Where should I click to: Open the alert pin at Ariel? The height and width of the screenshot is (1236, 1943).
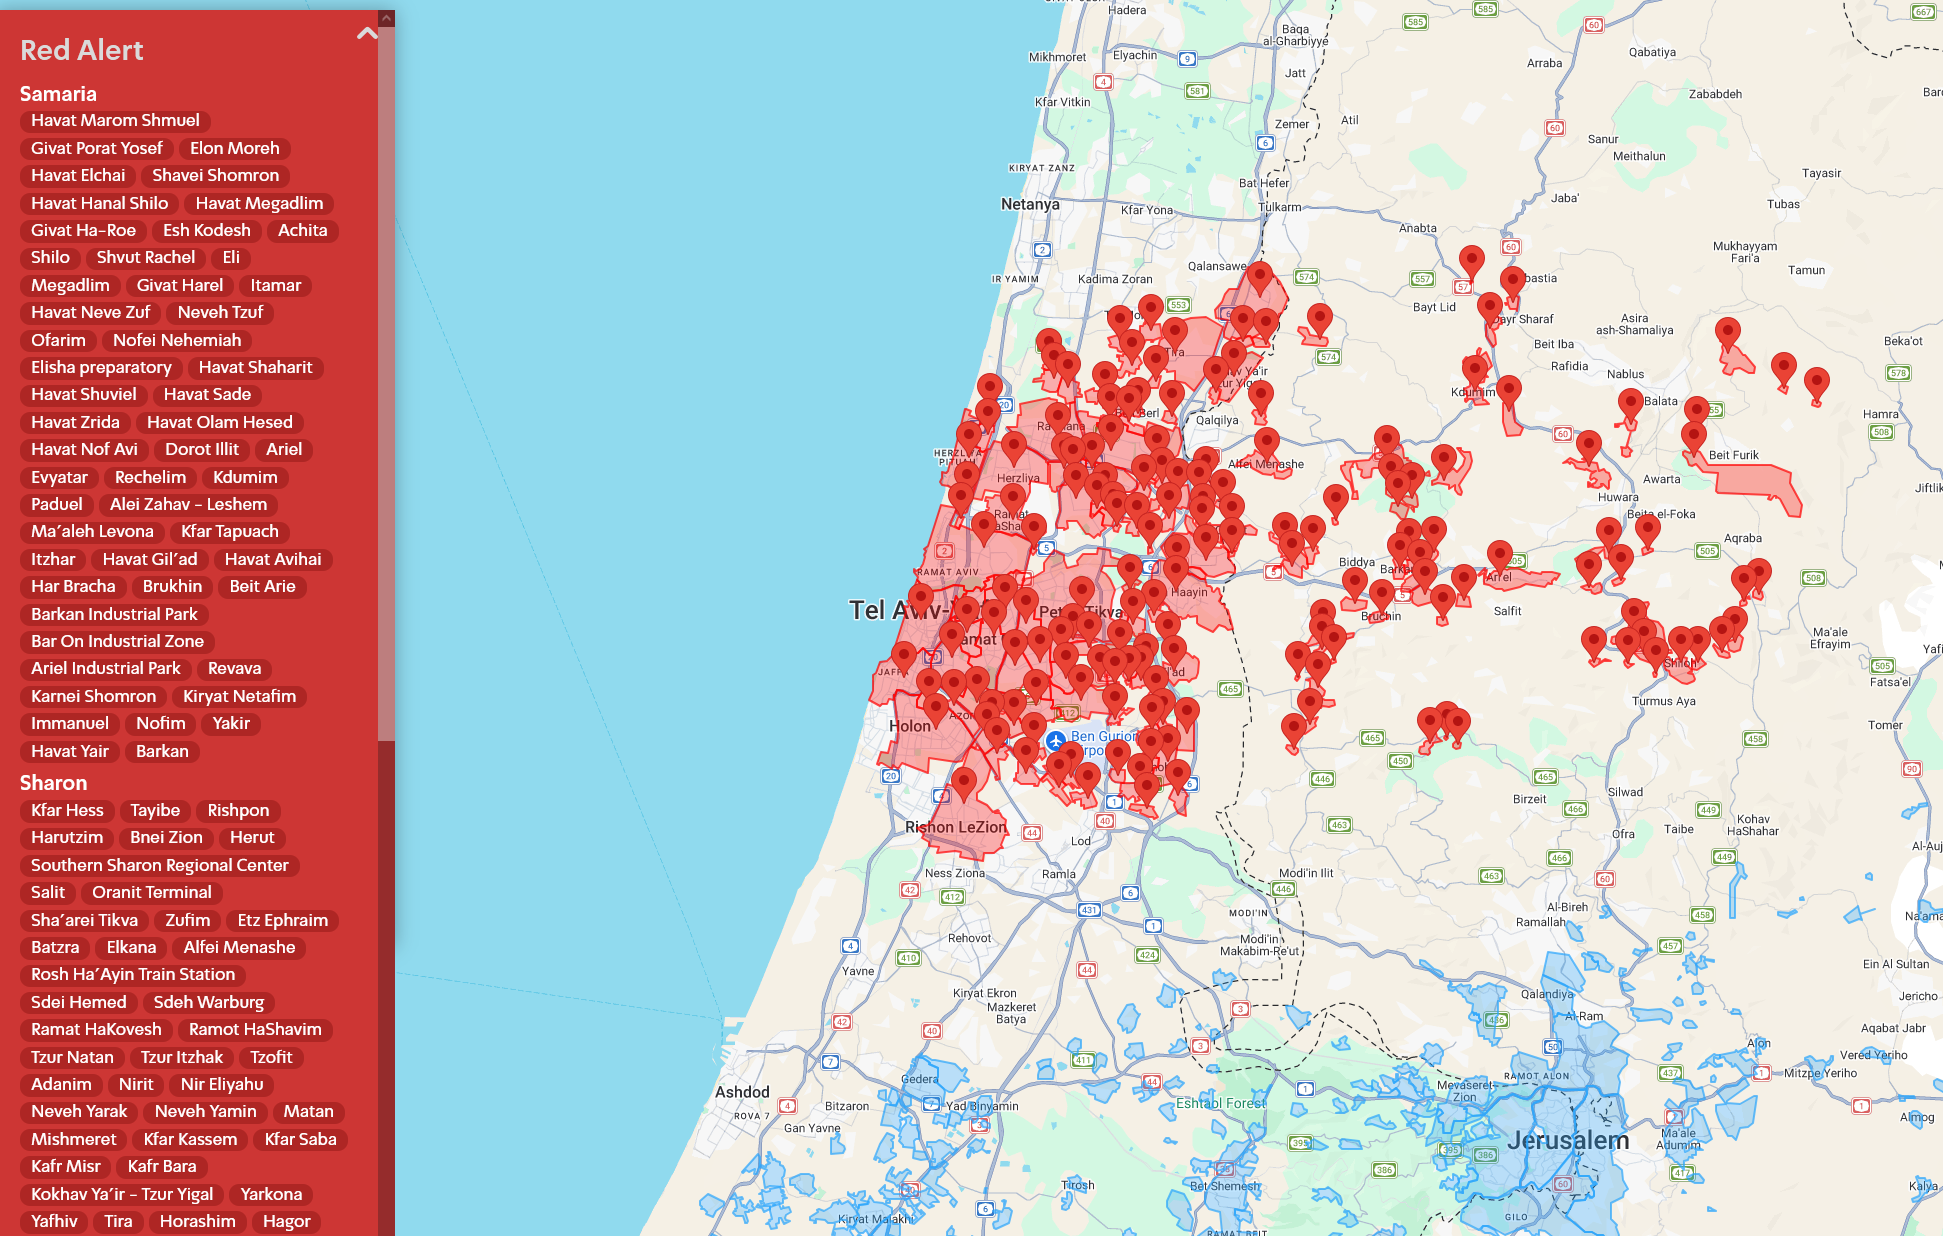(1498, 554)
